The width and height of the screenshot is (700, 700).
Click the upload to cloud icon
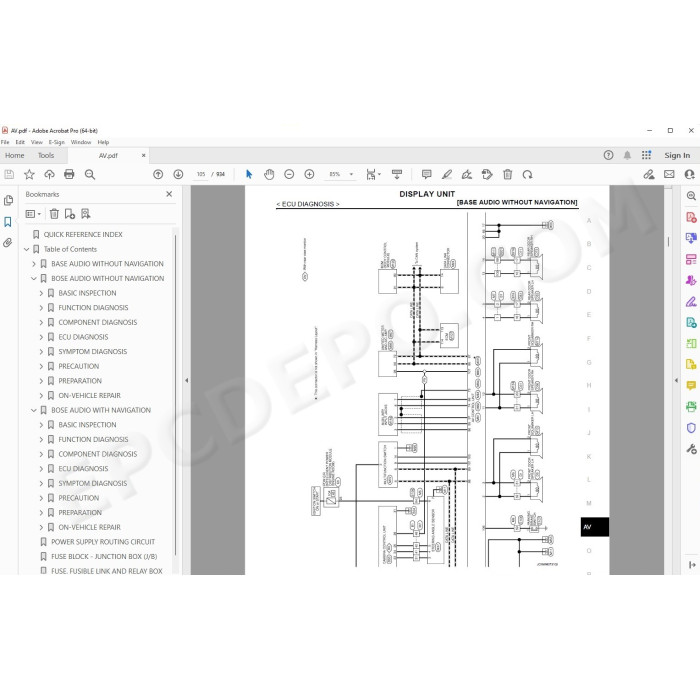click(x=49, y=175)
